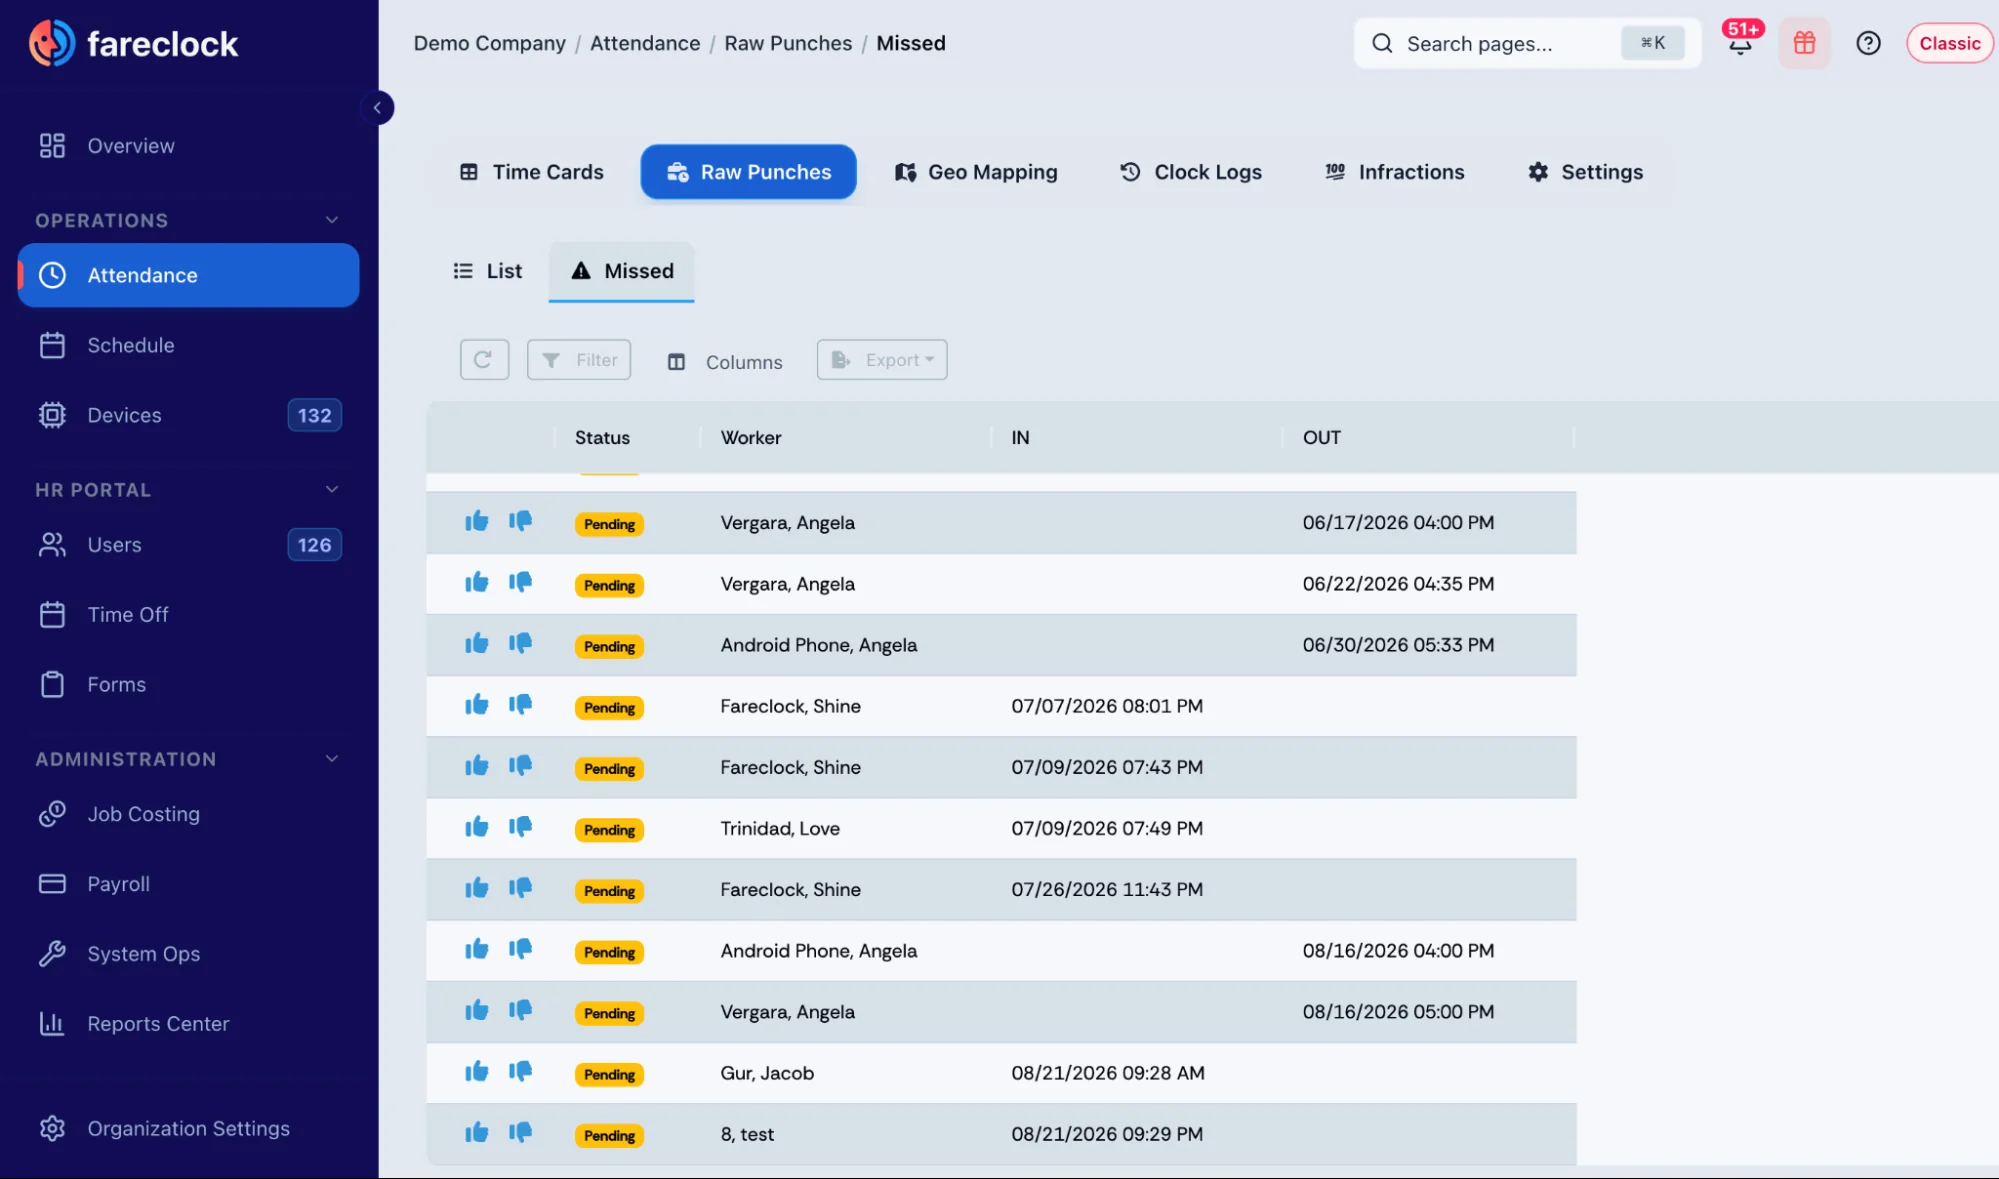This screenshot has width=1999, height=1179.
Task: Approve Vergara, Angela 06/17/2026 punch with thumbs up
Action: tap(477, 521)
